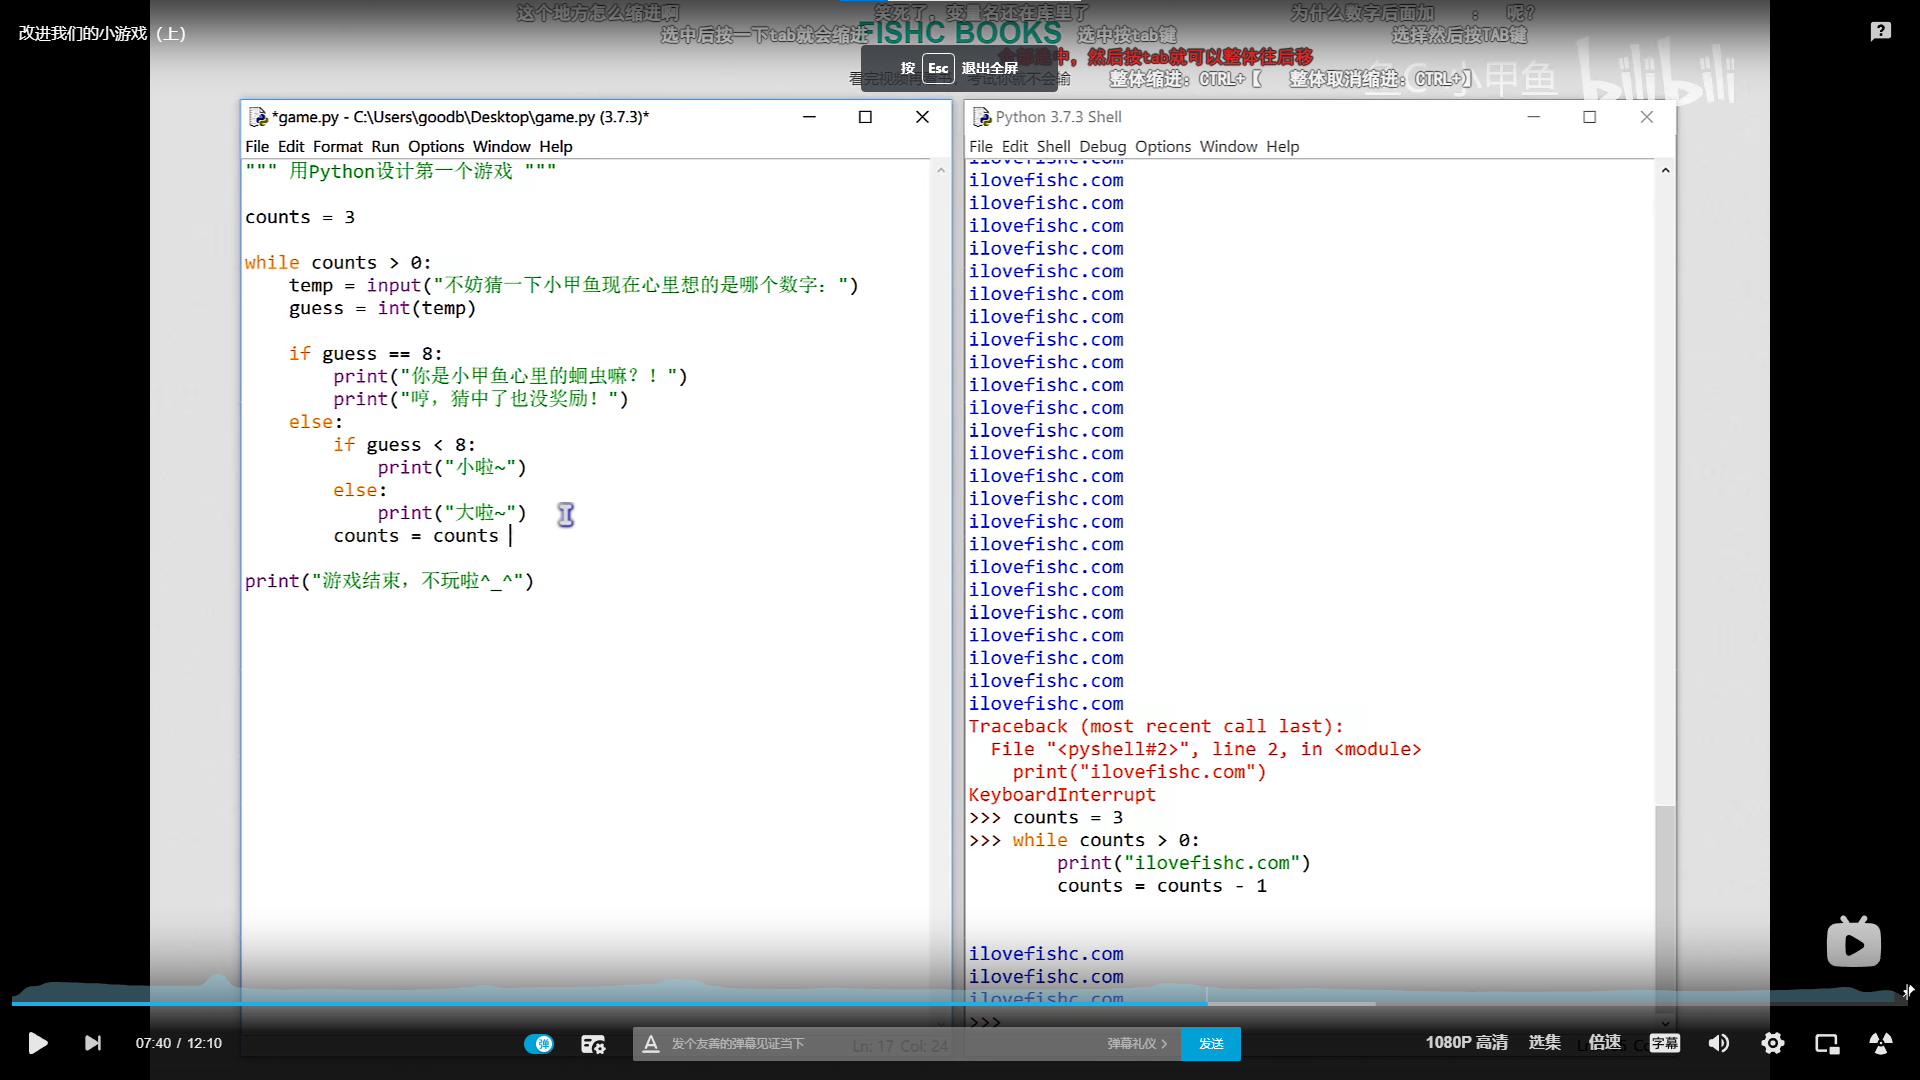Click the editor scrollbar up arrow

pyautogui.click(x=941, y=170)
